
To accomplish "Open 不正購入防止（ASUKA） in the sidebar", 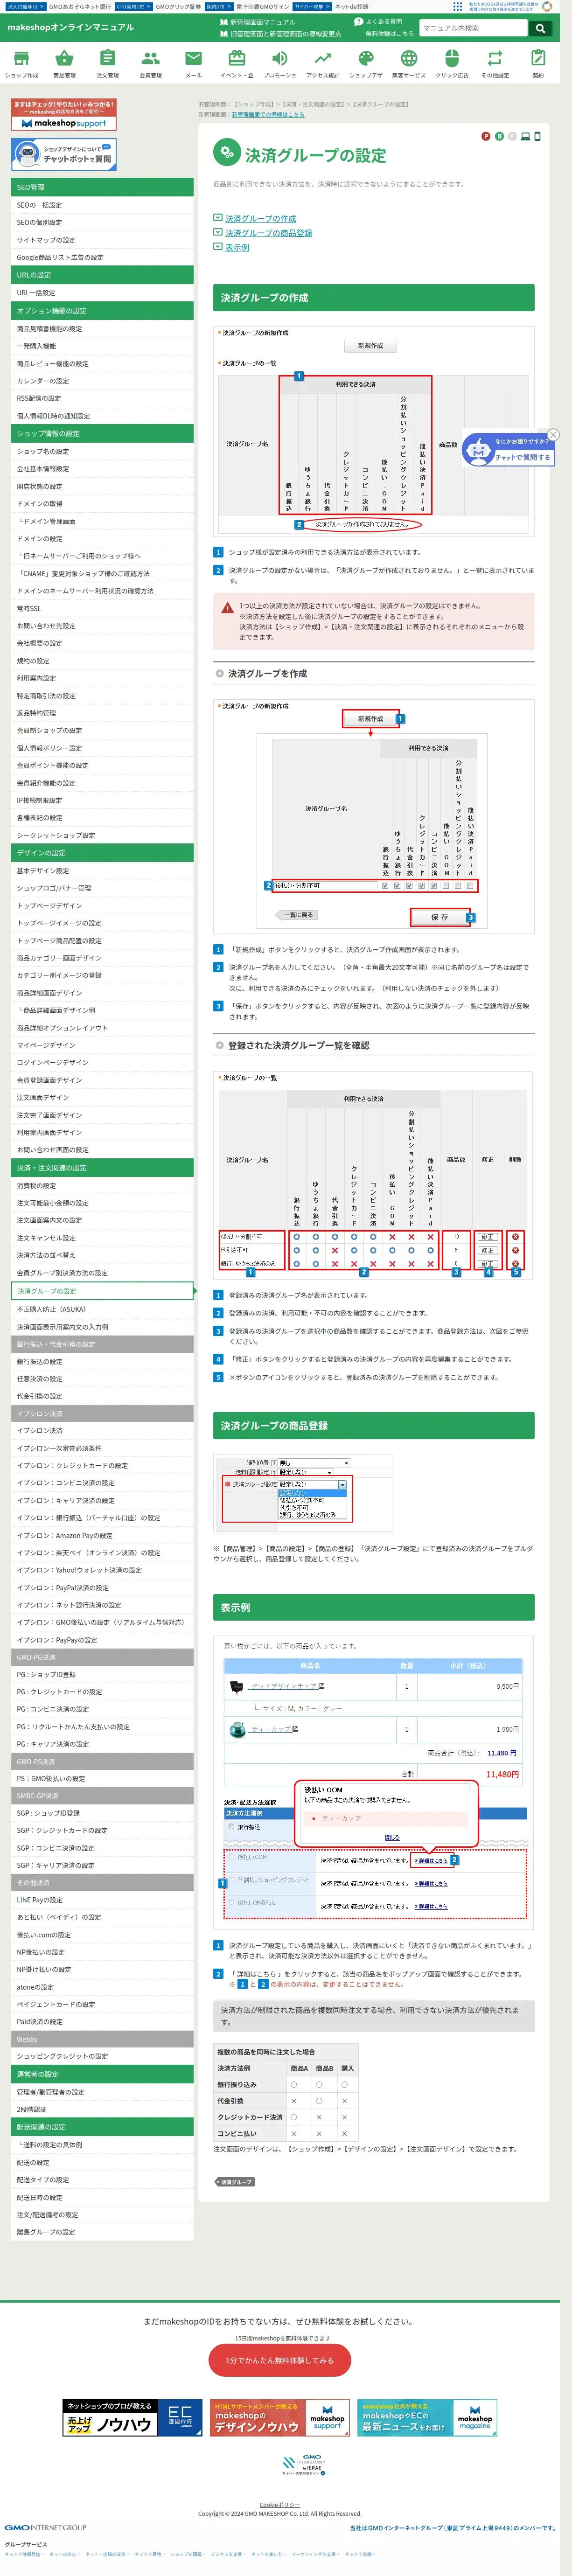I will click(x=102, y=1309).
